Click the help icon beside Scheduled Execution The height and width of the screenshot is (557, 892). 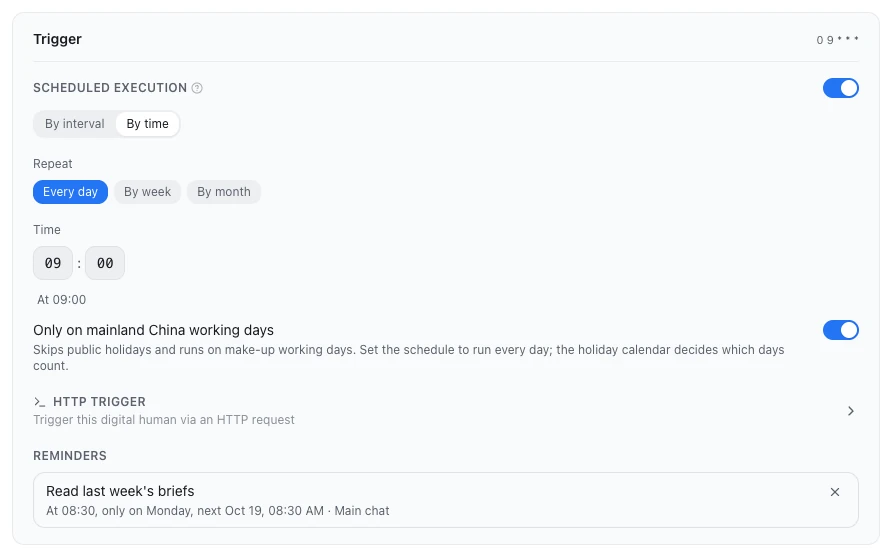(197, 88)
